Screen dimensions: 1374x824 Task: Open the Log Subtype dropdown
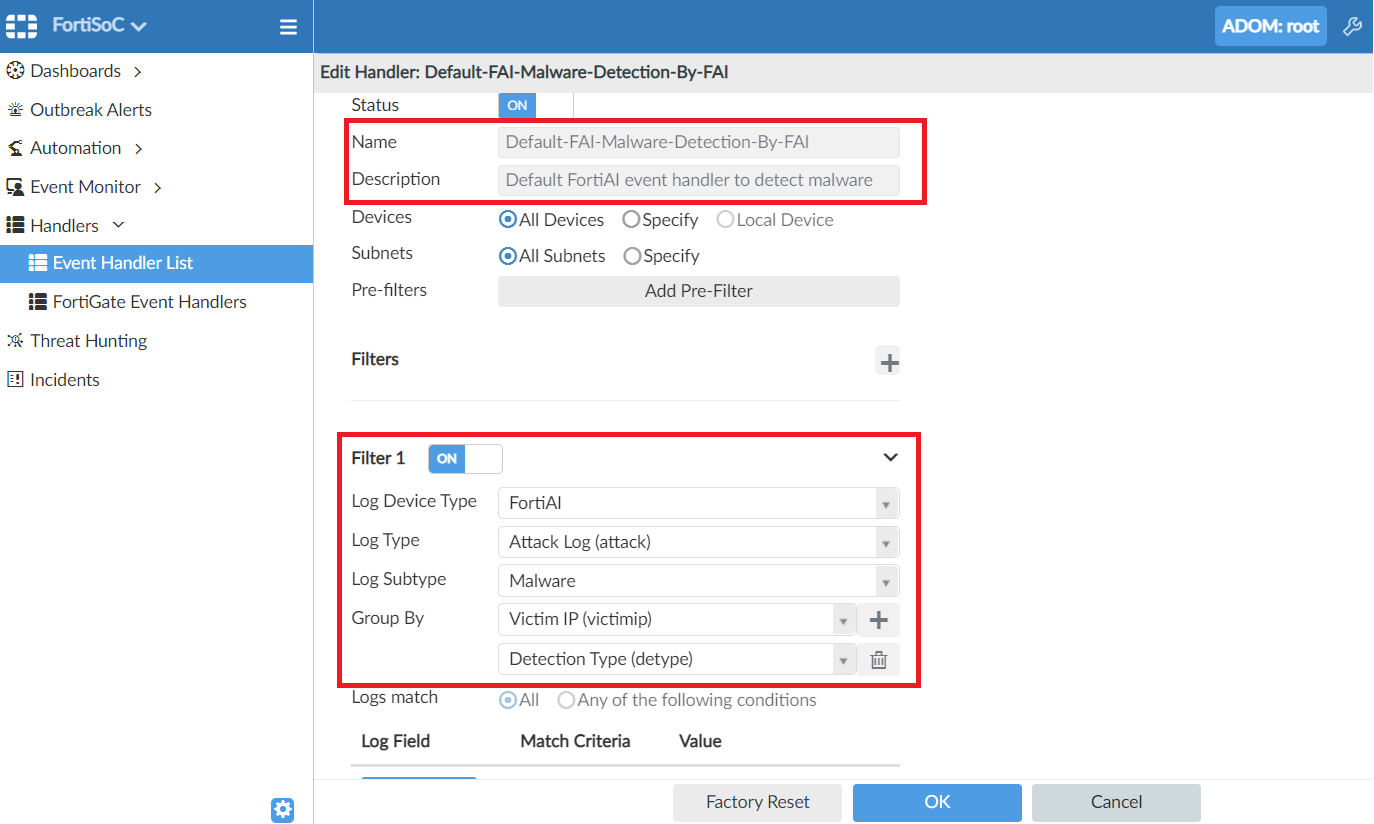coord(698,581)
